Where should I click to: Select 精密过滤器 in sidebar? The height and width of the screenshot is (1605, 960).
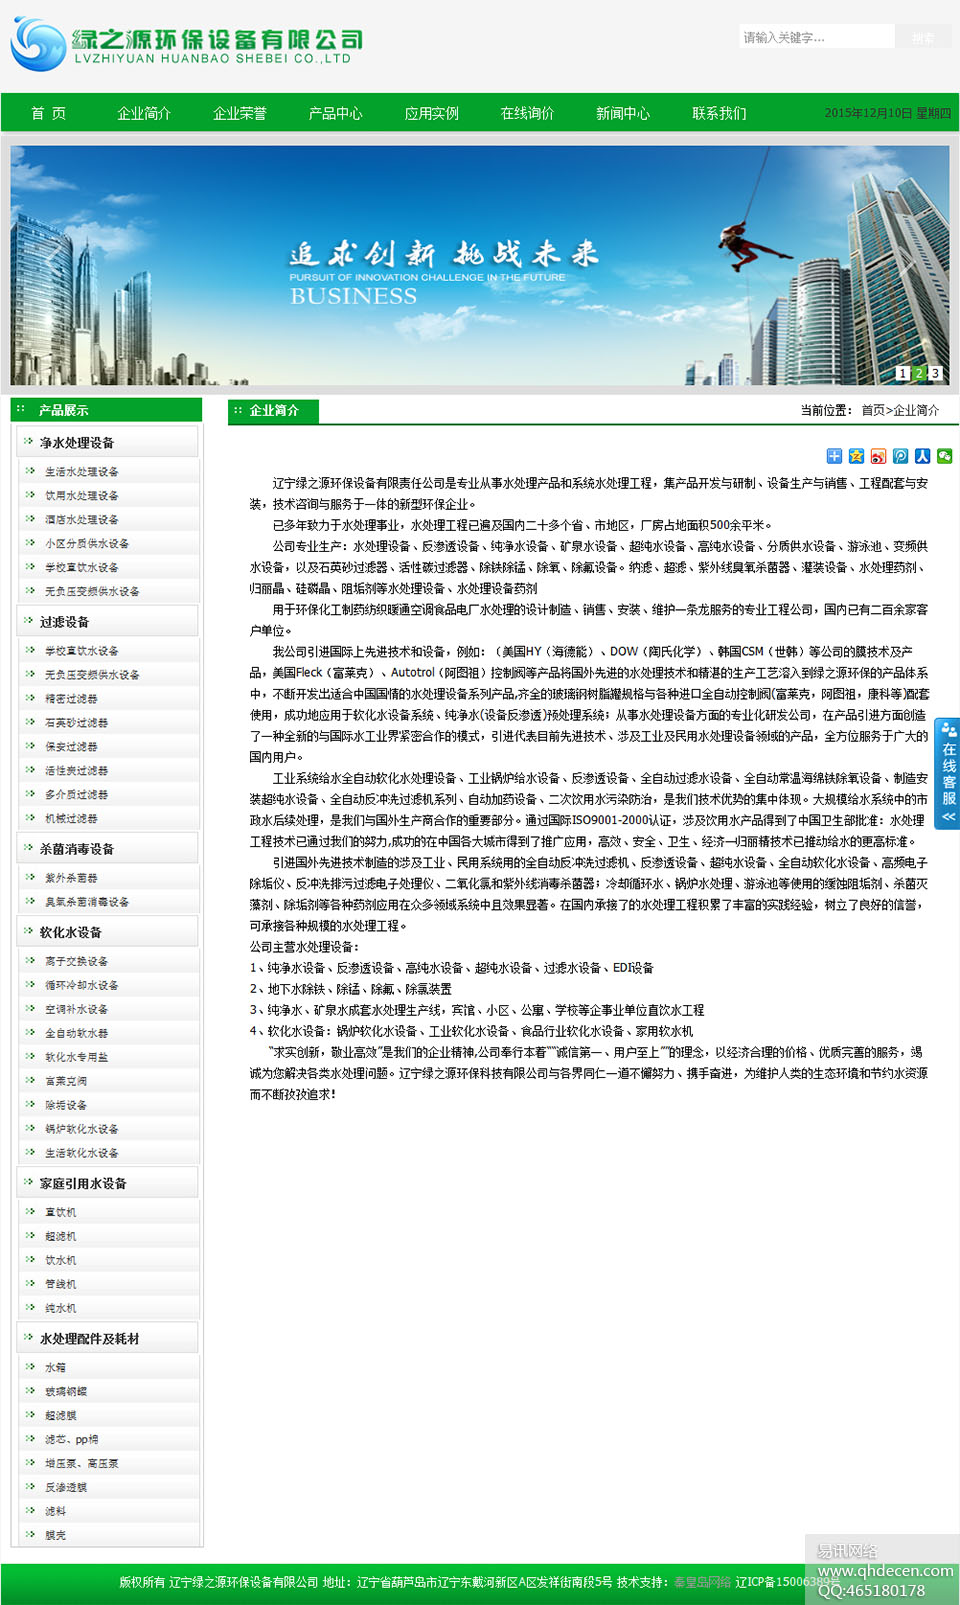coord(71,698)
